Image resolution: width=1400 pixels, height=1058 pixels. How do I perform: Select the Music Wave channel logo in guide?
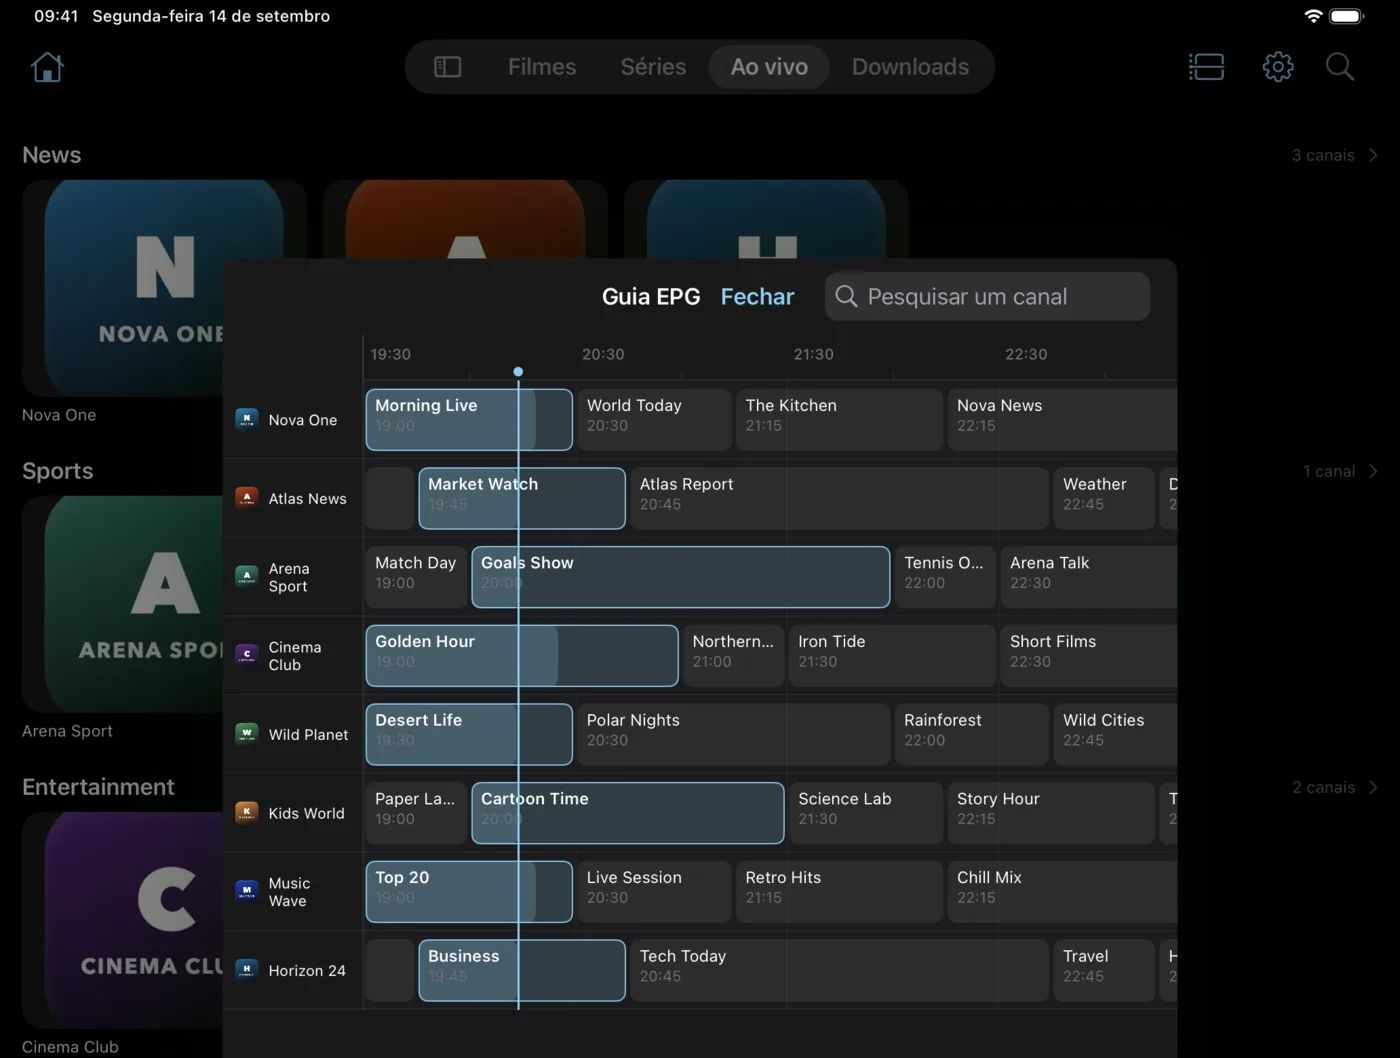click(246, 891)
